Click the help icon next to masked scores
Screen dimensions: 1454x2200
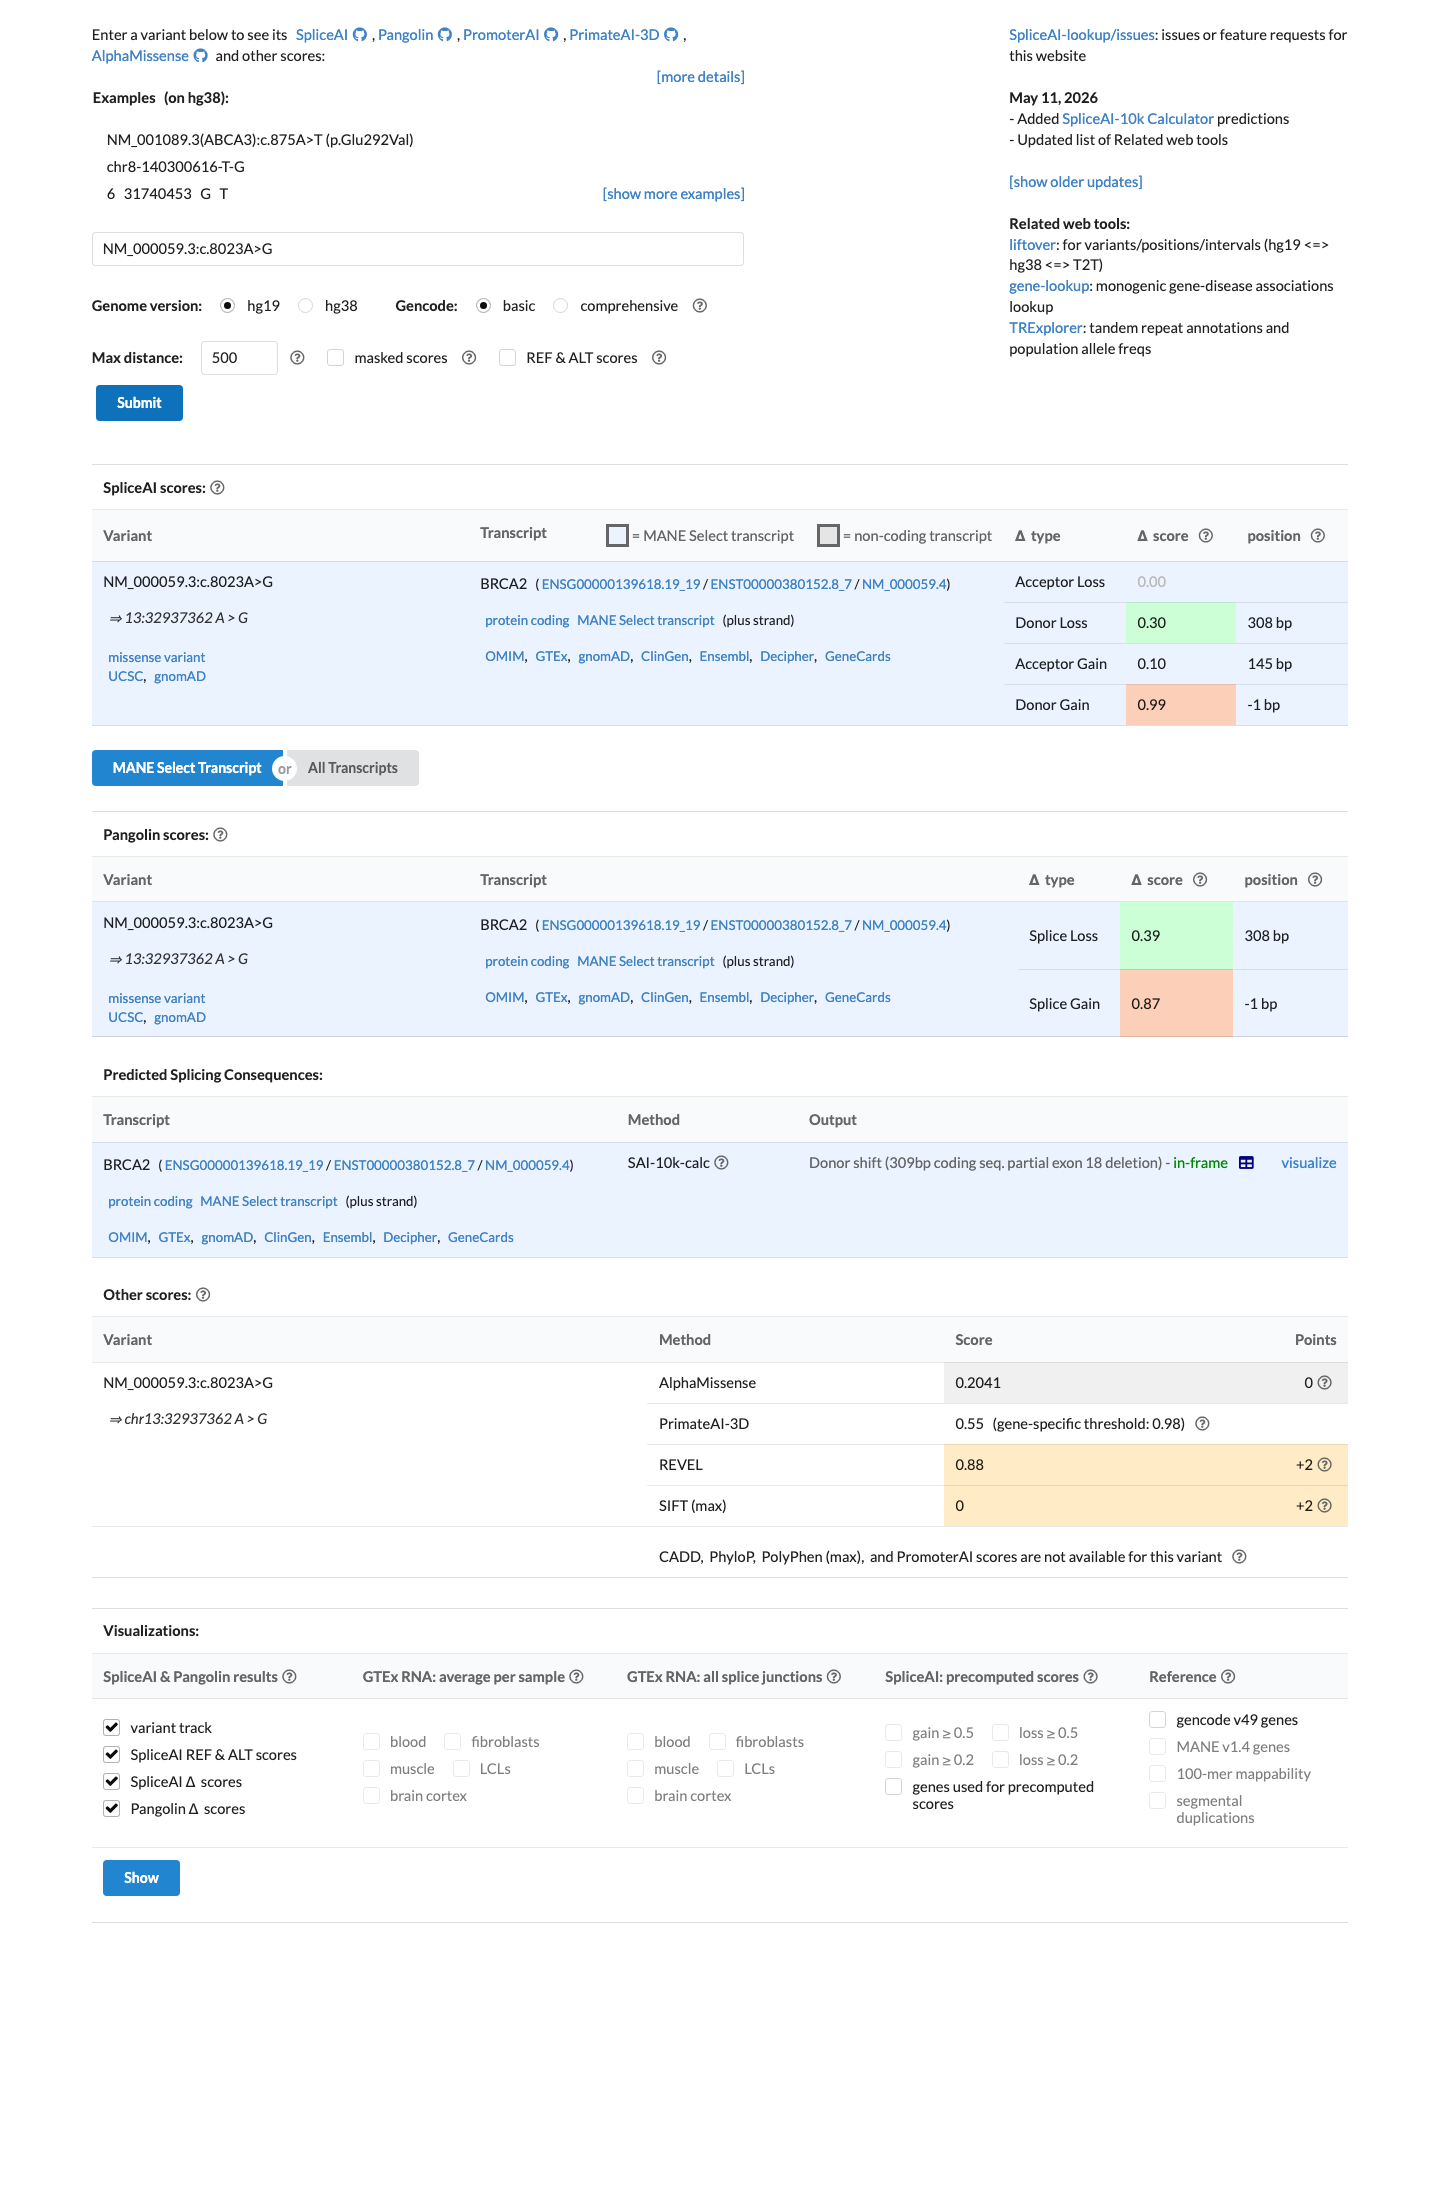[469, 358]
